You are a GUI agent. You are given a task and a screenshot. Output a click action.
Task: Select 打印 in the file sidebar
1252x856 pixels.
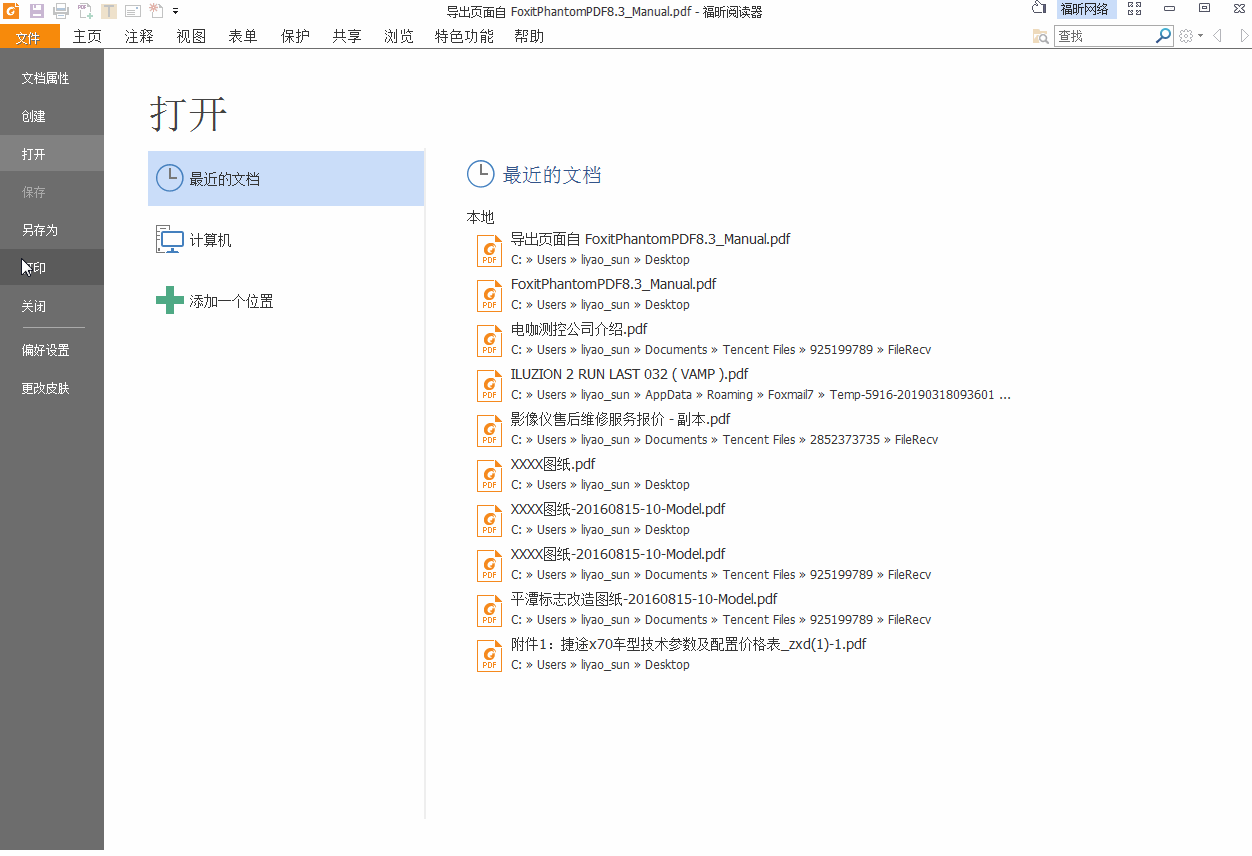click(x=52, y=268)
